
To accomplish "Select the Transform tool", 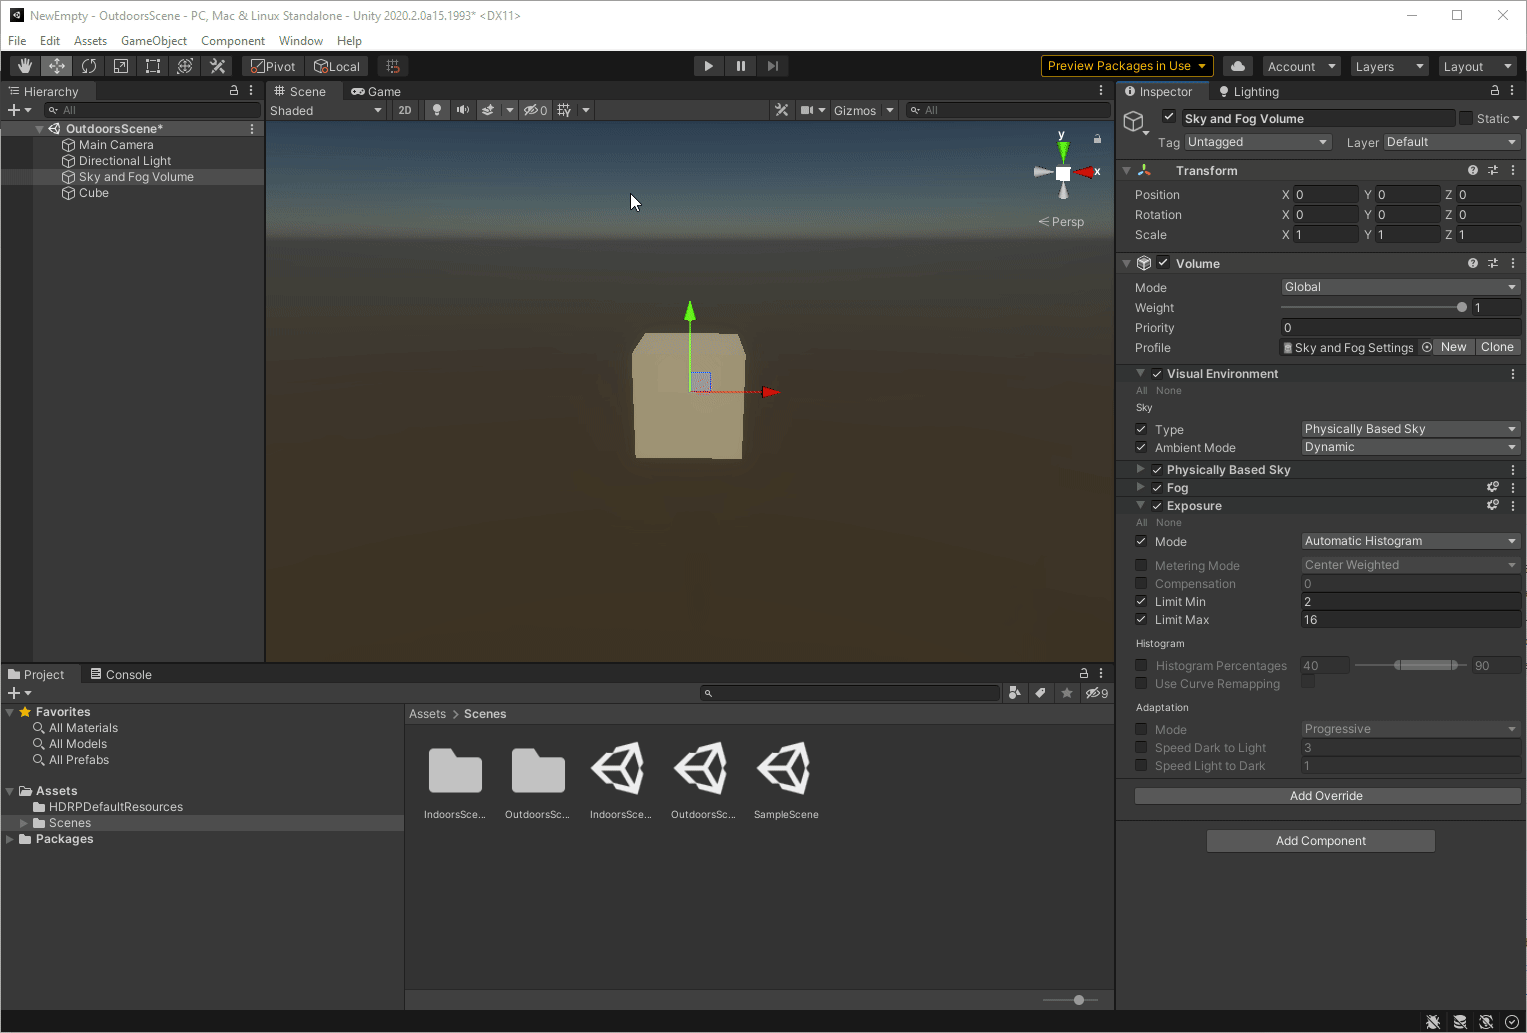I will click(x=185, y=66).
